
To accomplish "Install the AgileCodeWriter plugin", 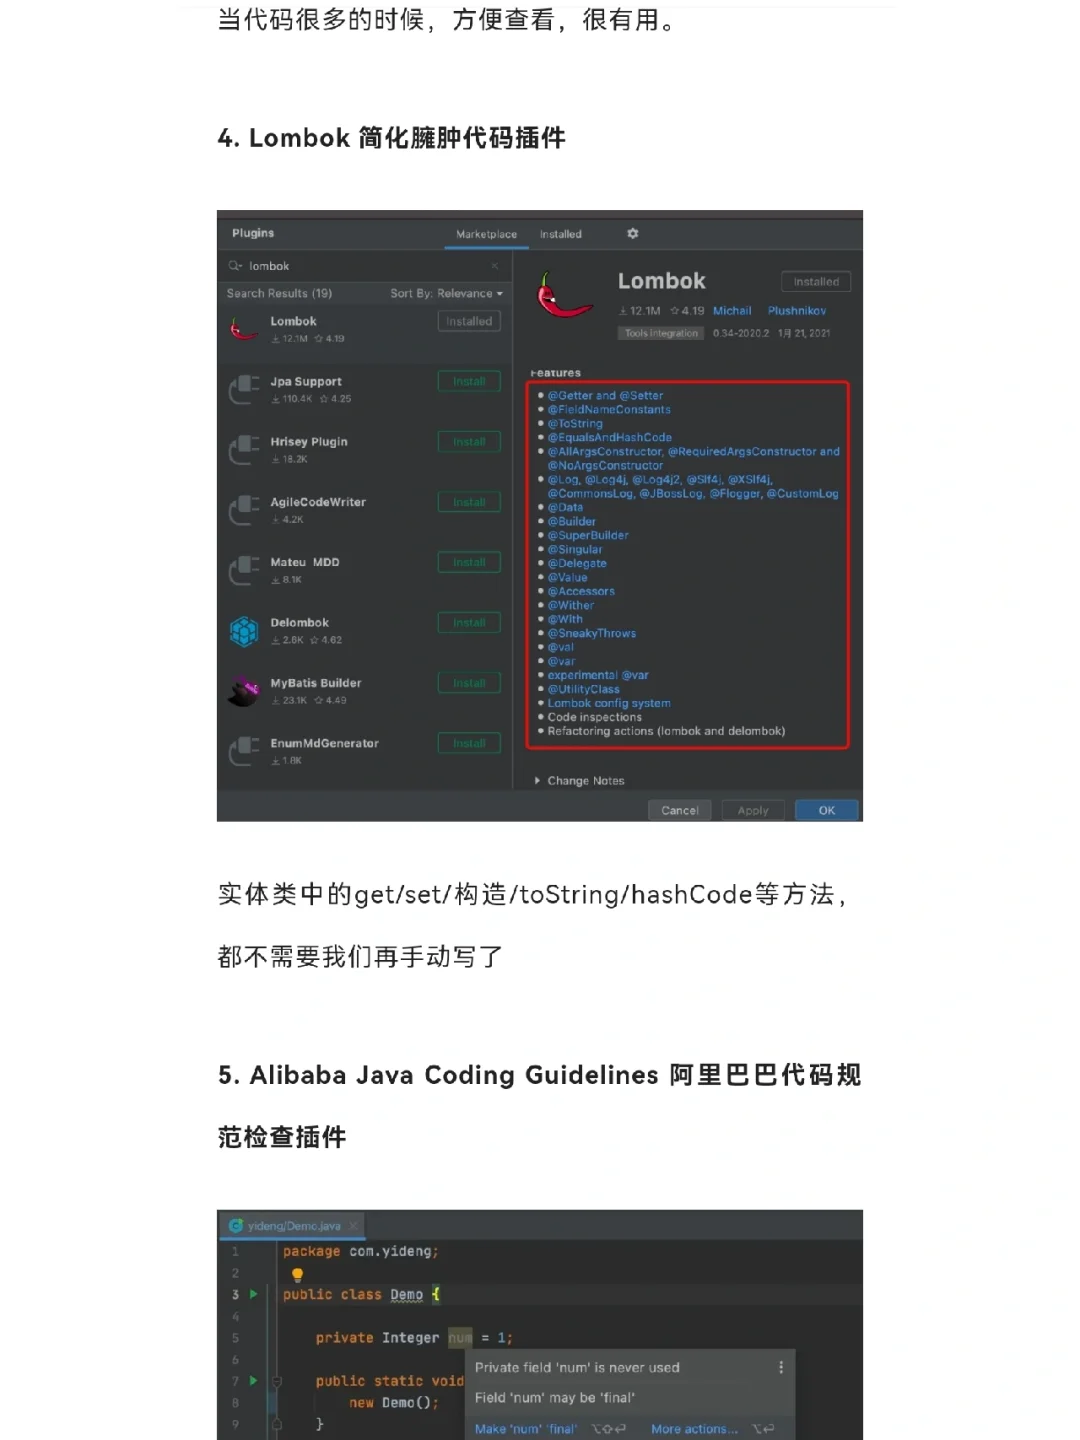I will coord(469,502).
